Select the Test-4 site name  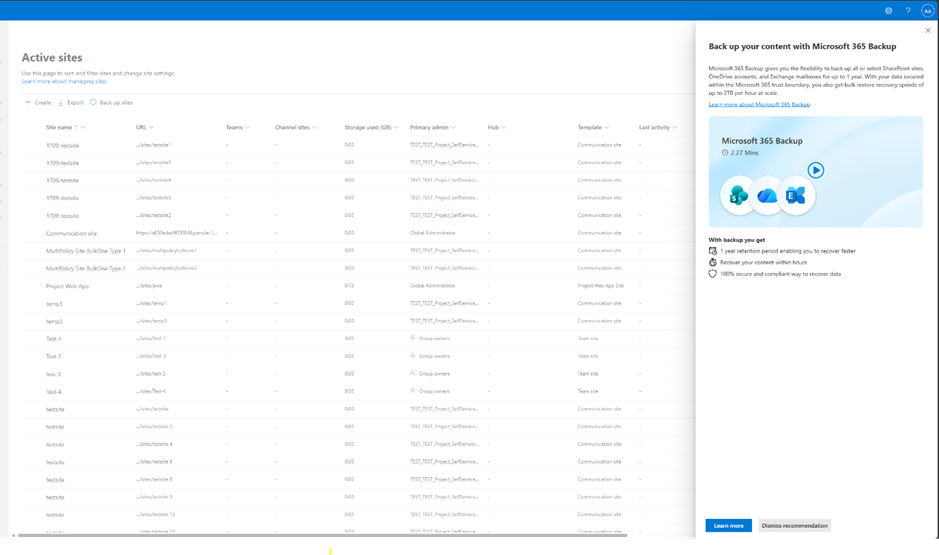point(53,392)
